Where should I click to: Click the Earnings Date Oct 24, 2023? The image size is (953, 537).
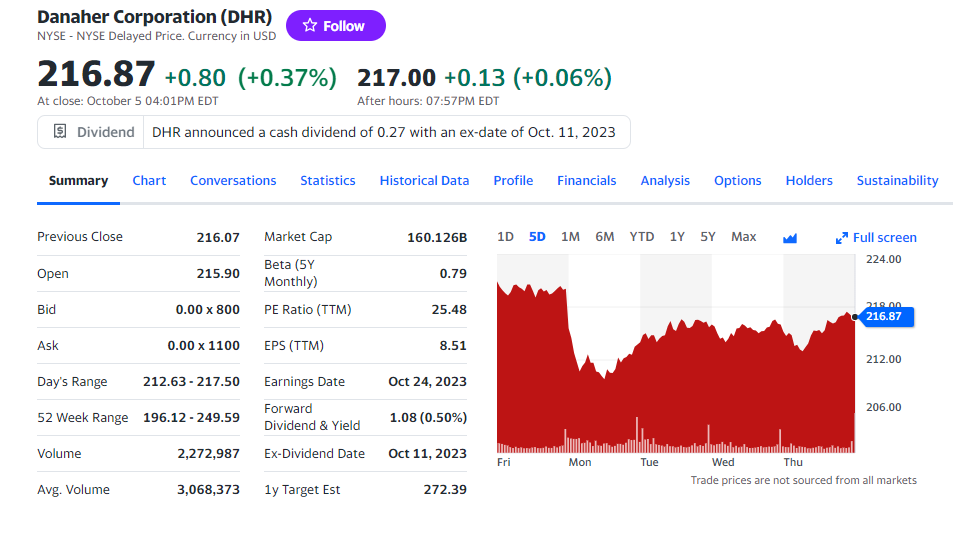click(427, 381)
